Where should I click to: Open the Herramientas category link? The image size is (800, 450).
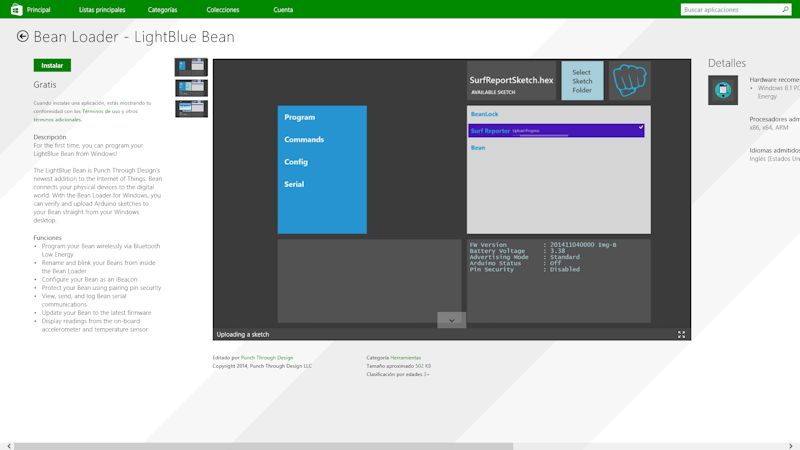coord(406,358)
